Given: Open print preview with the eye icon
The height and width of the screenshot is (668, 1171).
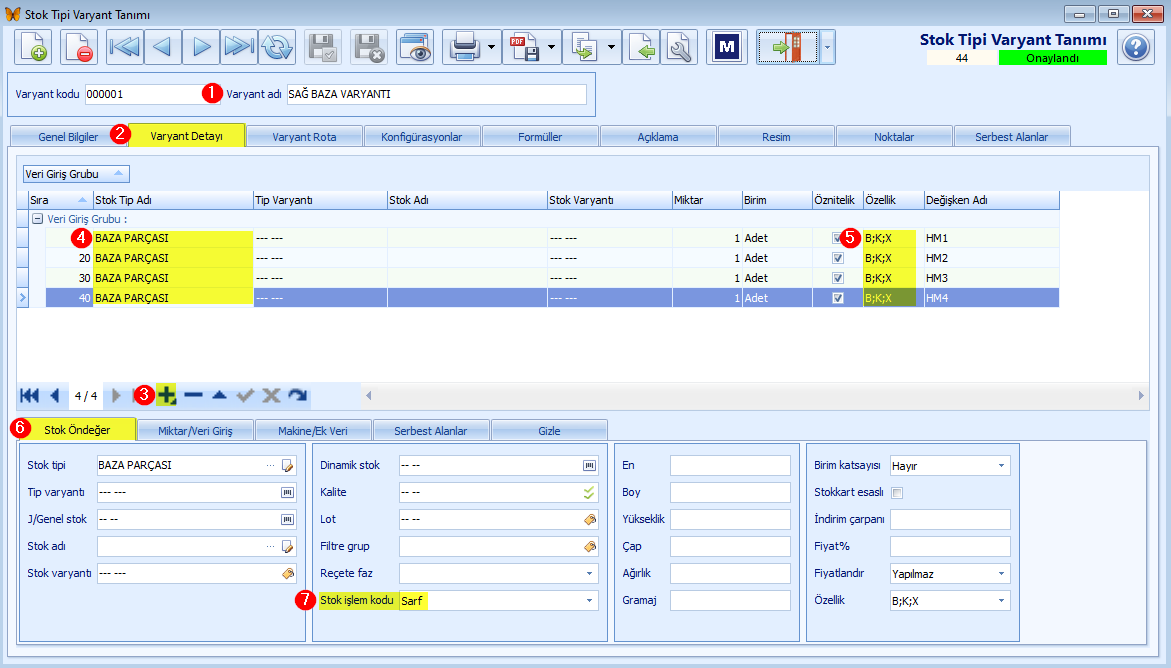Looking at the screenshot, I should [x=414, y=48].
